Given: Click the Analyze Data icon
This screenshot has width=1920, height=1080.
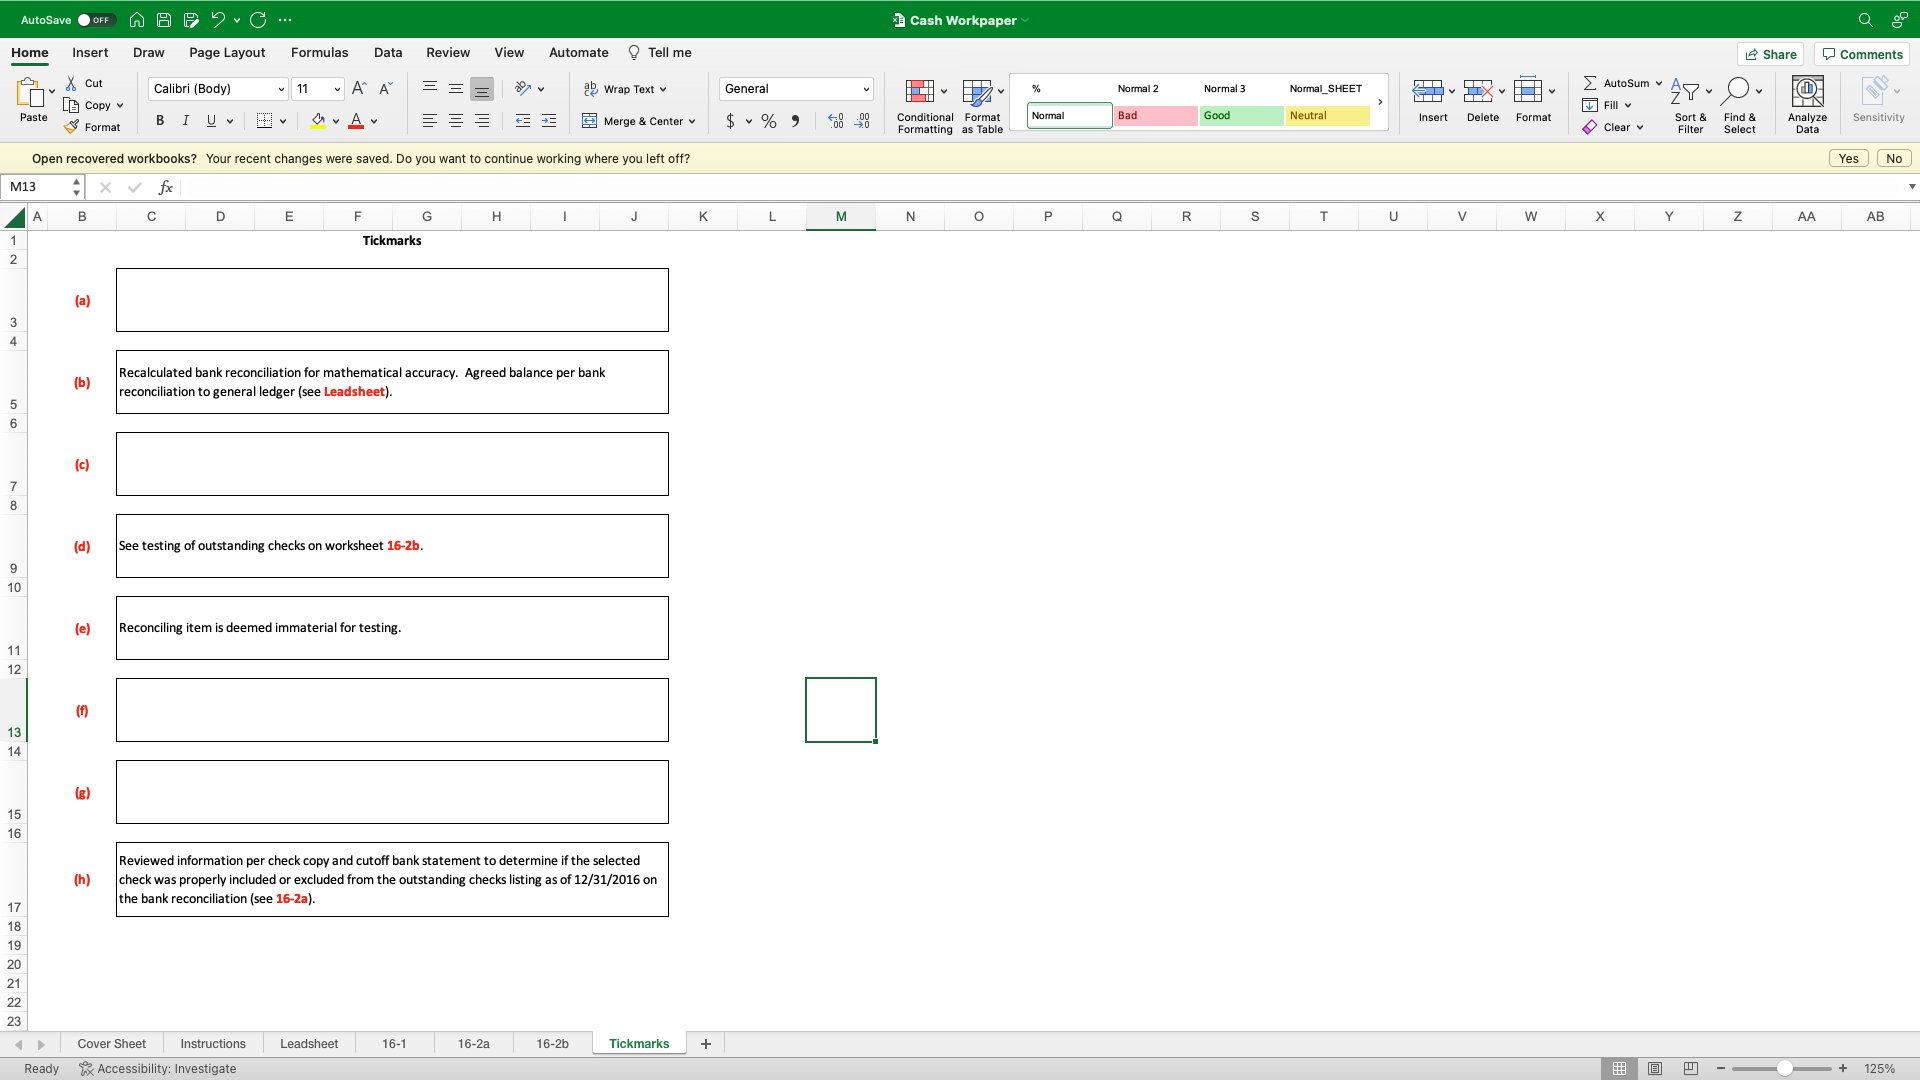Looking at the screenshot, I should point(1807,92).
